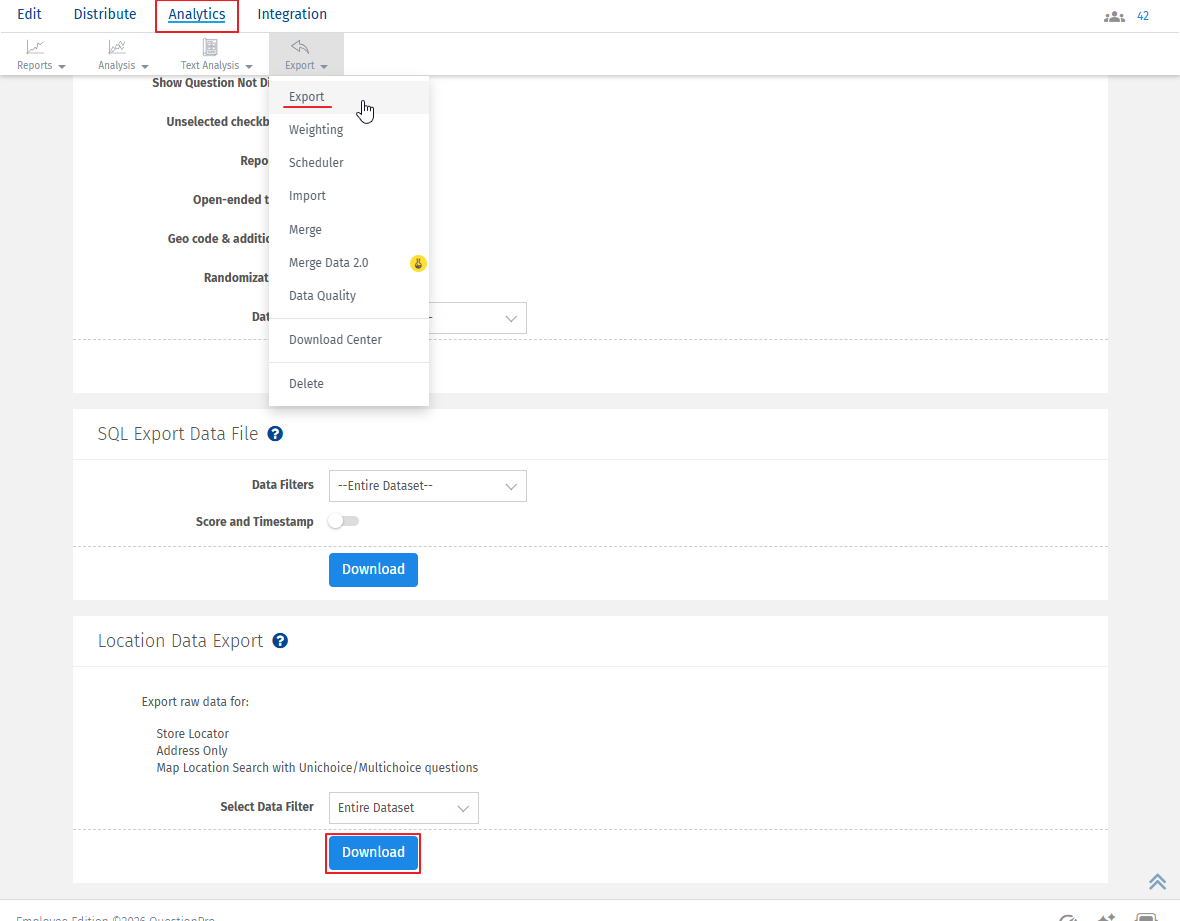1180x921 pixels.
Task: Open Download Center from the menu
Action: tap(335, 340)
